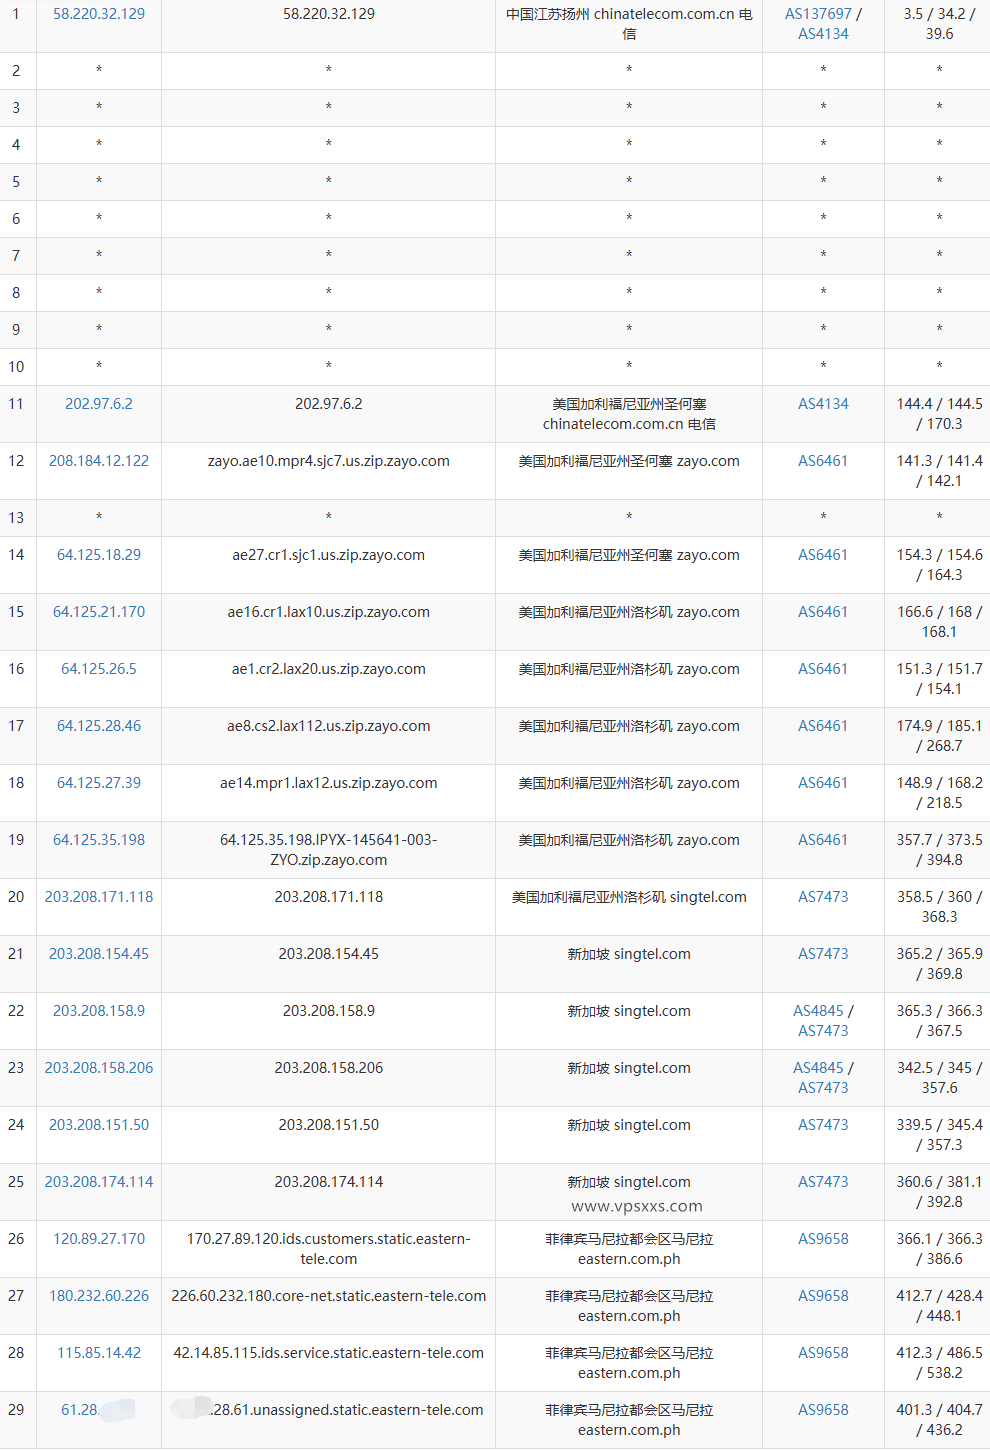990x1450 pixels.
Task: Open IP link 203.208.174.114
Action: tap(99, 1182)
